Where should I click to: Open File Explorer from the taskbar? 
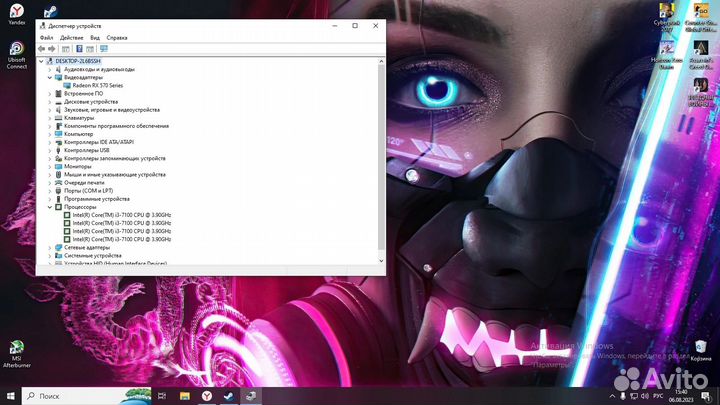pos(184,396)
